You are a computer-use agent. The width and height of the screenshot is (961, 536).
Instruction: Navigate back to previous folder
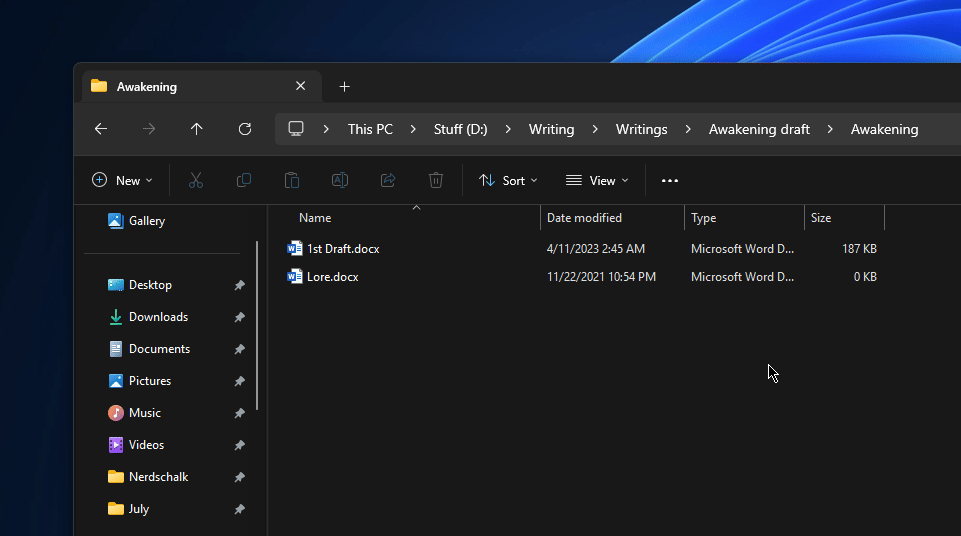pyautogui.click(x=100, y=129)
